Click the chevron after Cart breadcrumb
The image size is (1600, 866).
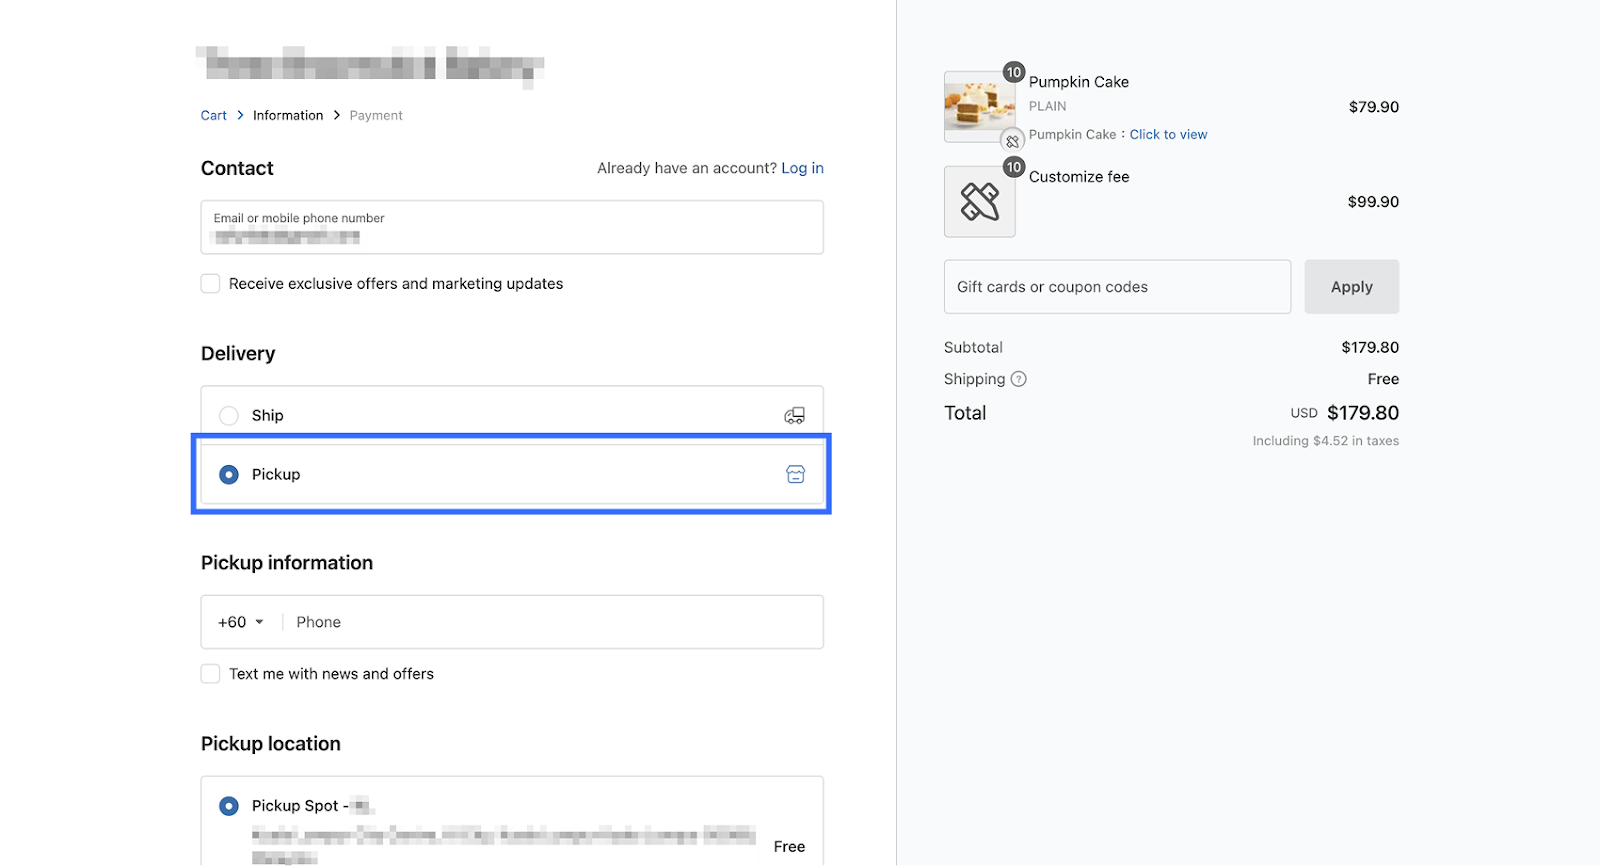[x=240, y=116]
